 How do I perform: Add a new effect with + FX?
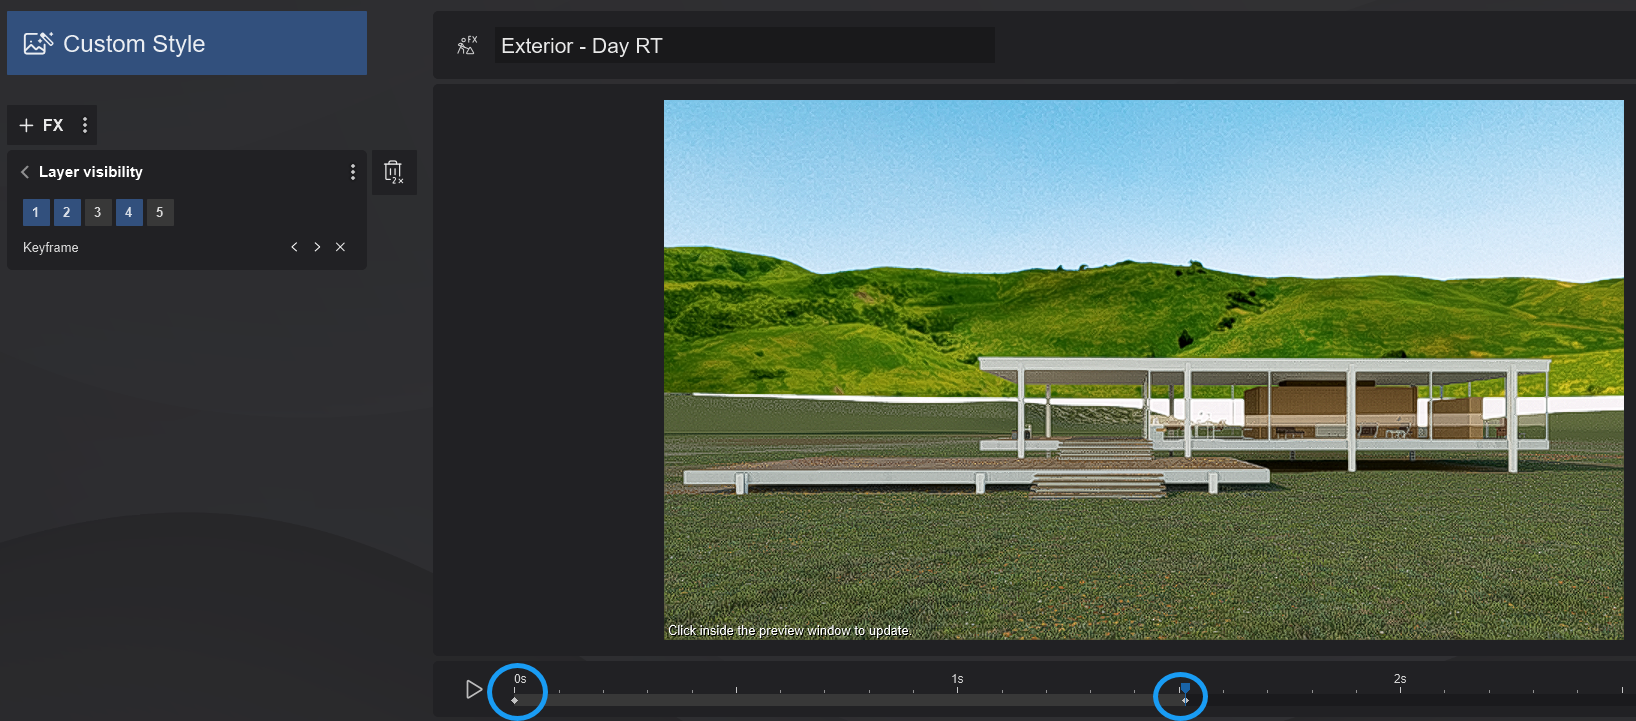[41, 125]
